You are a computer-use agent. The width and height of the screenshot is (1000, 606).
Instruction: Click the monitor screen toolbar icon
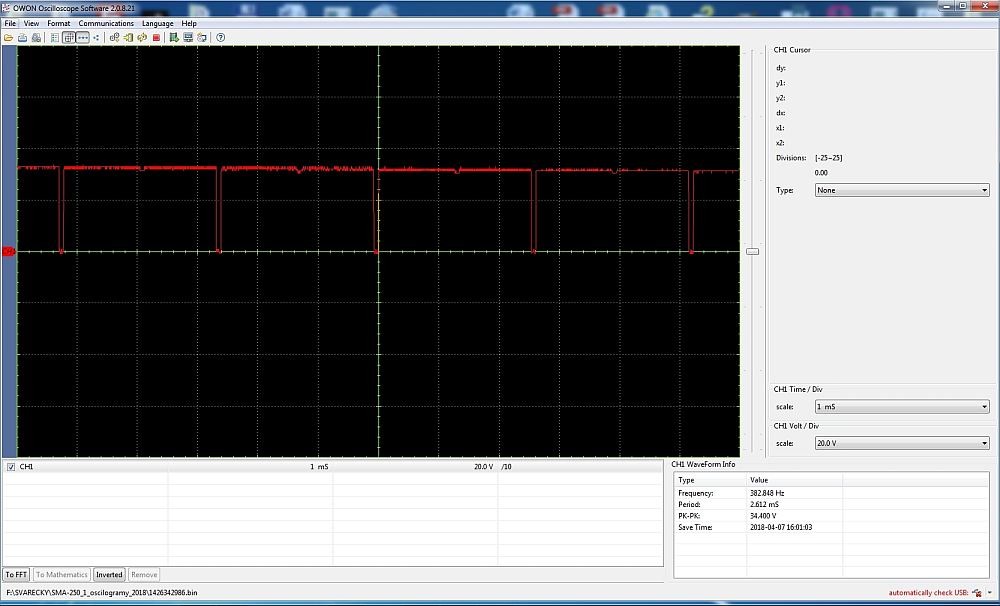pos(188,38)
